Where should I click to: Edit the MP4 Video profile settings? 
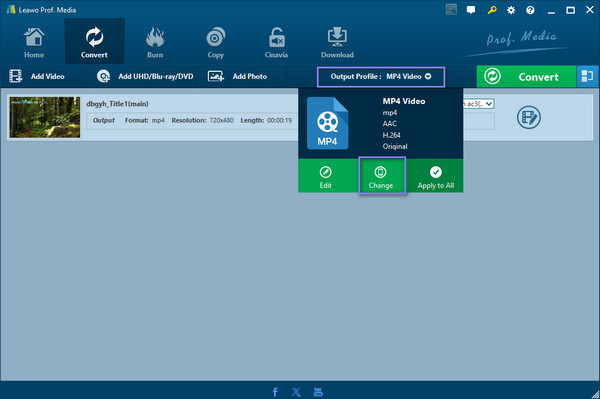(326, 177)
